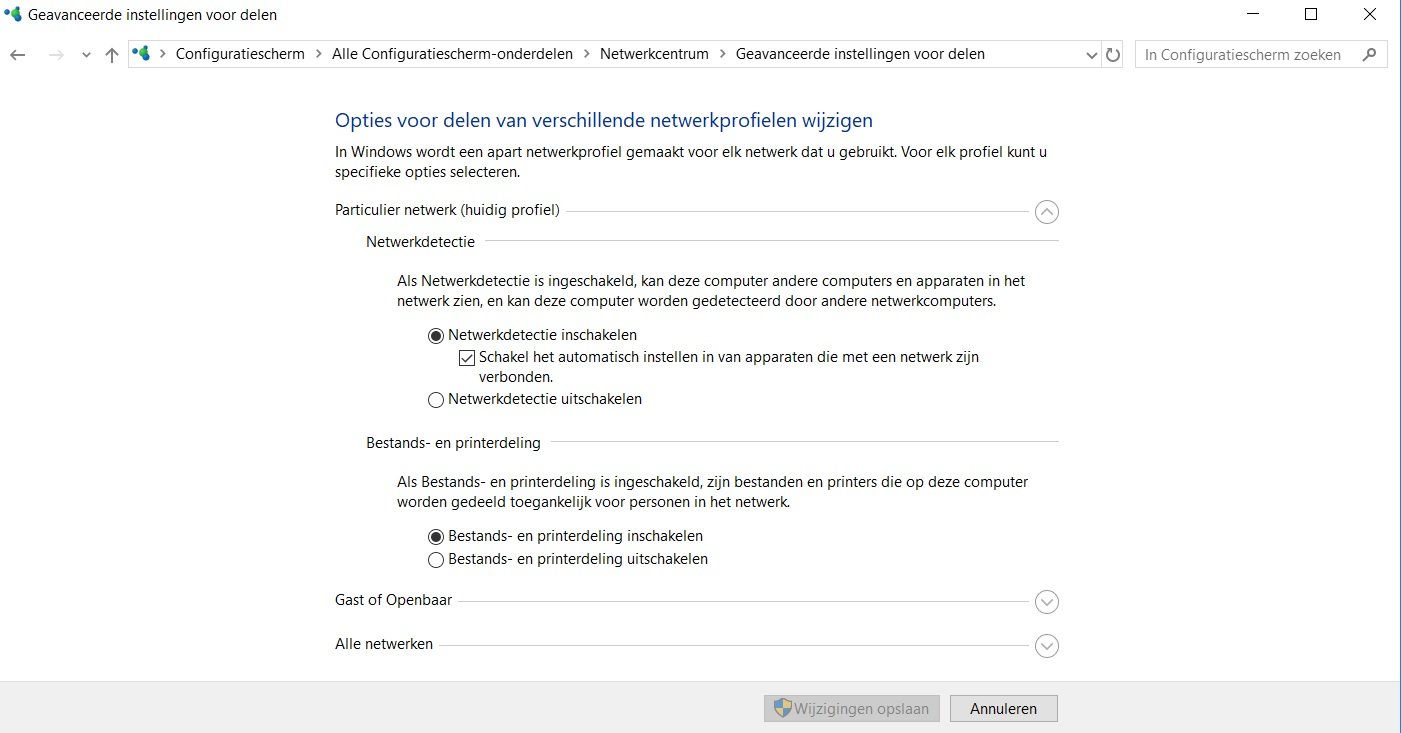The height and width of the screenshot is (733, 1401).
Task: Click the title bar window icon
Action: (13, 15)
